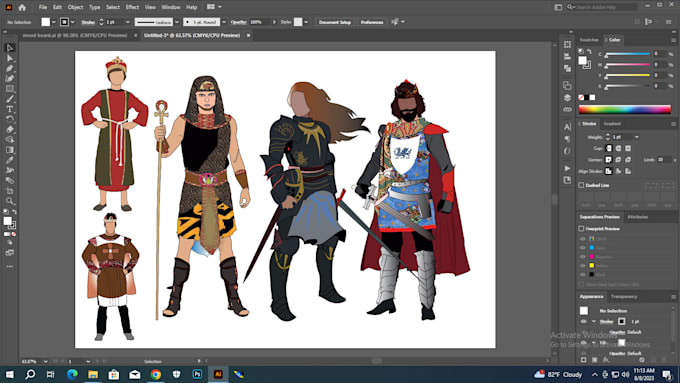The height and width of the screenshot is (383, 680).
Task: Open Weight dropdown in Stroke panel
Action: point(636,137)
